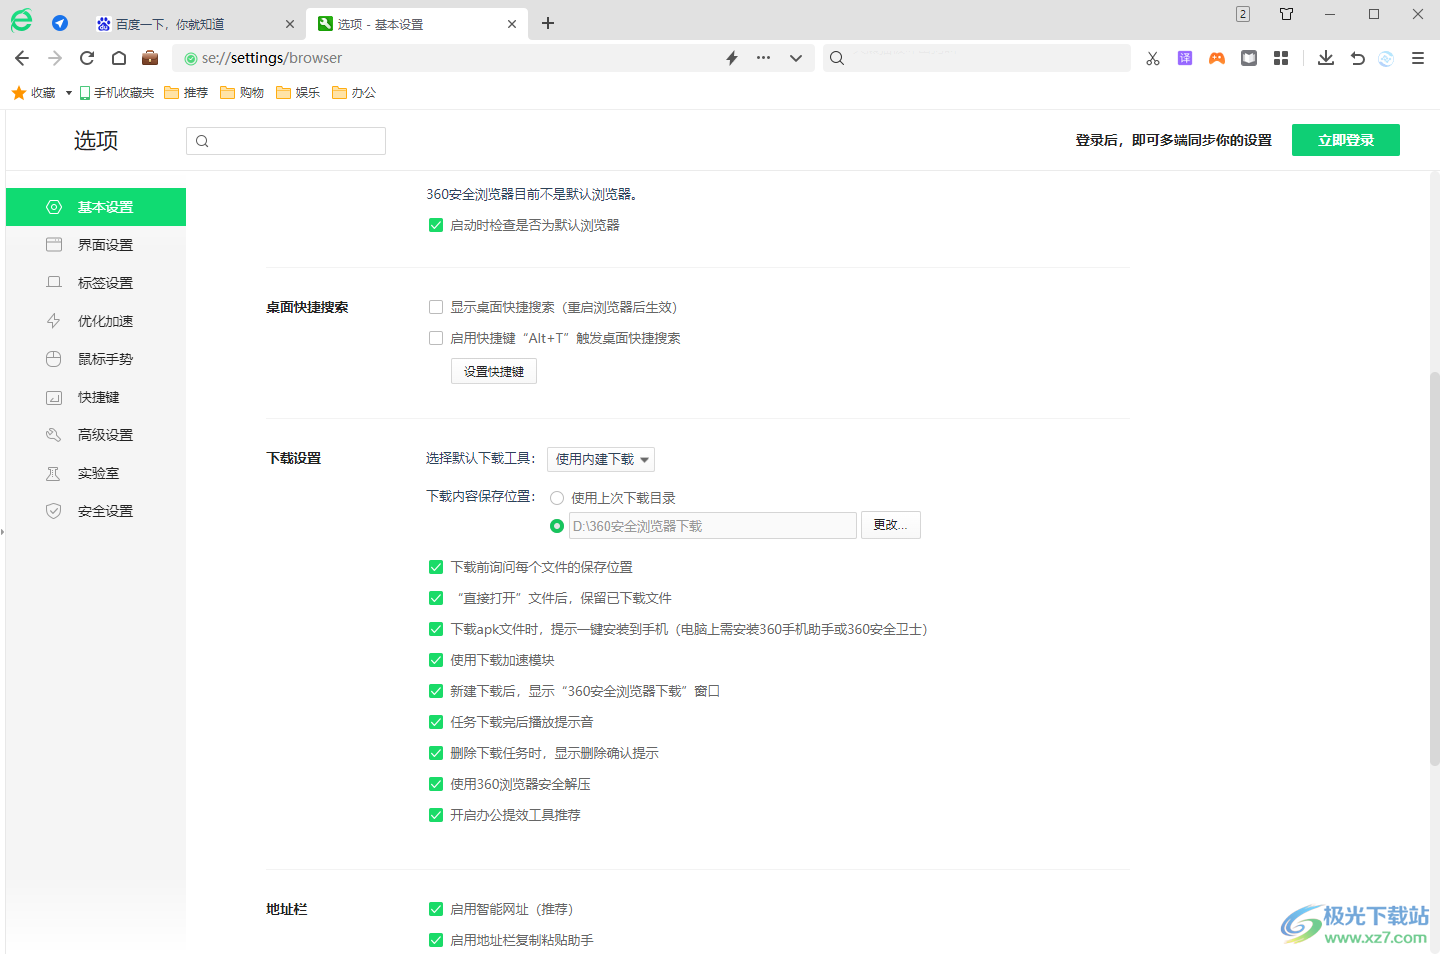Toggle 使用360浏览器安全解压 checkbox
This screenshot has width=1440, height=954.
436,784
